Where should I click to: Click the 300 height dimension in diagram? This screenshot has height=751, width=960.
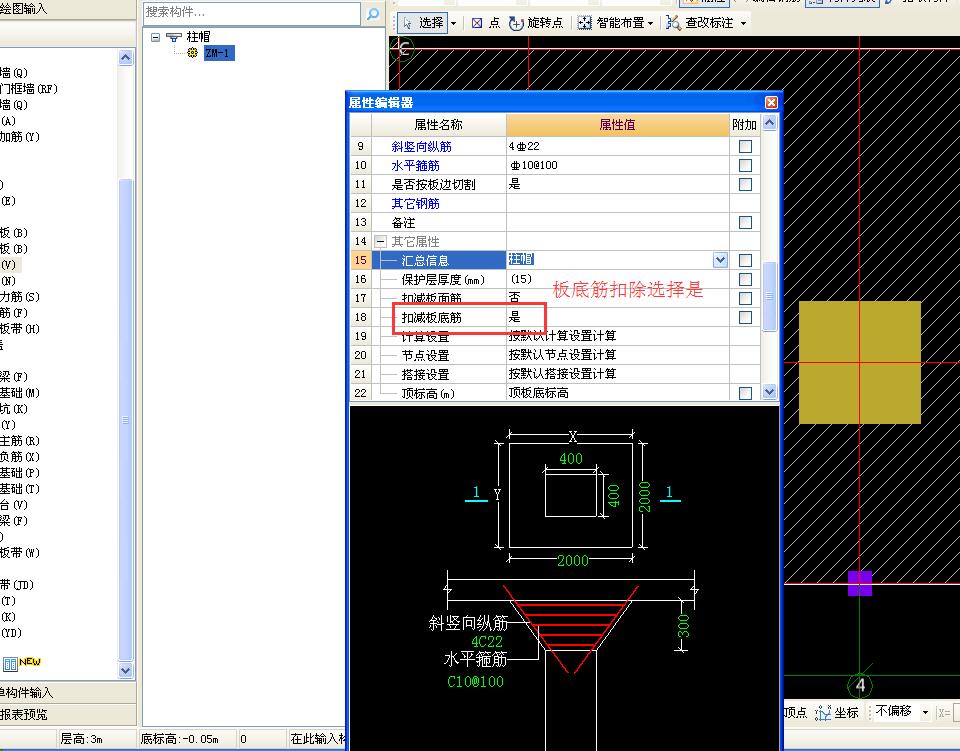coord(684,626)
